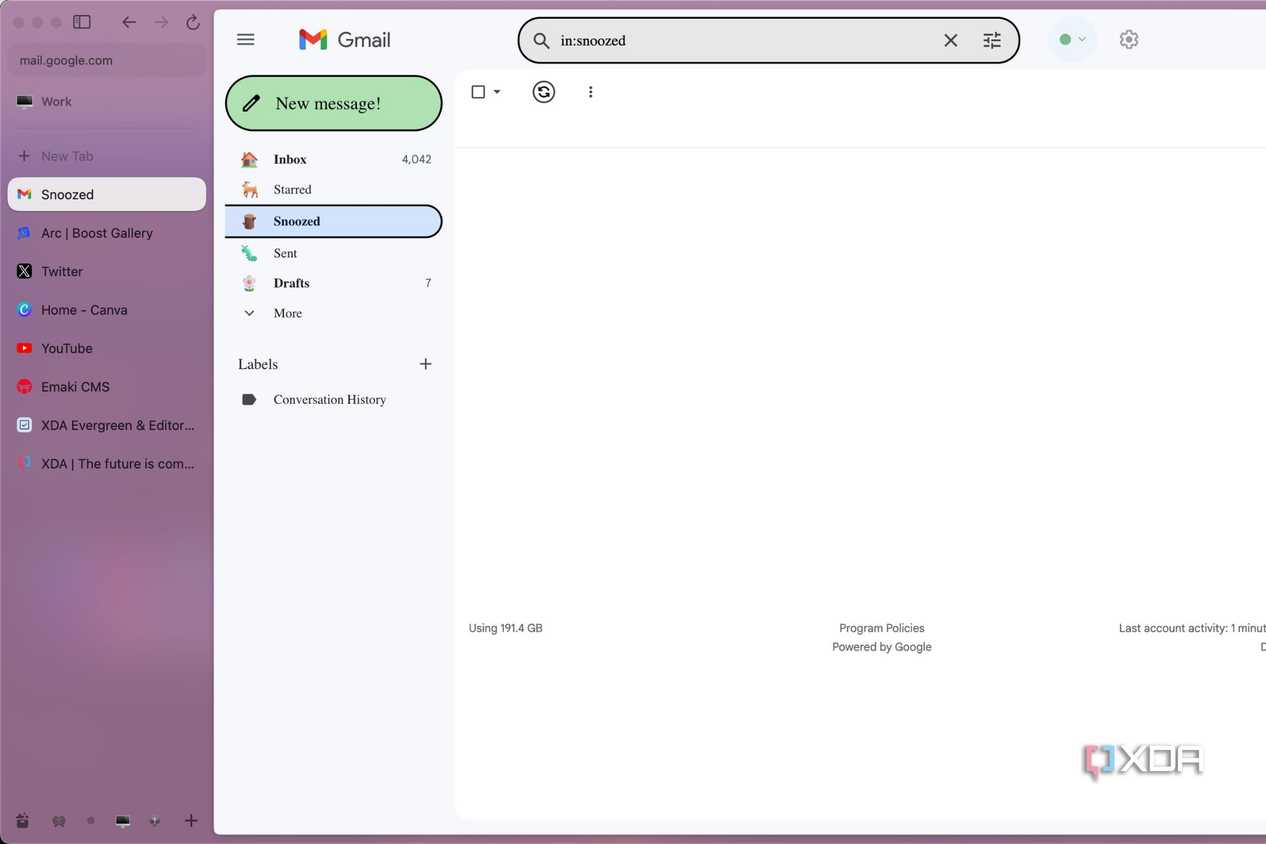Screen dimensions: 1266x844
Task: Click the search magnifier icon
Action: 541,41
